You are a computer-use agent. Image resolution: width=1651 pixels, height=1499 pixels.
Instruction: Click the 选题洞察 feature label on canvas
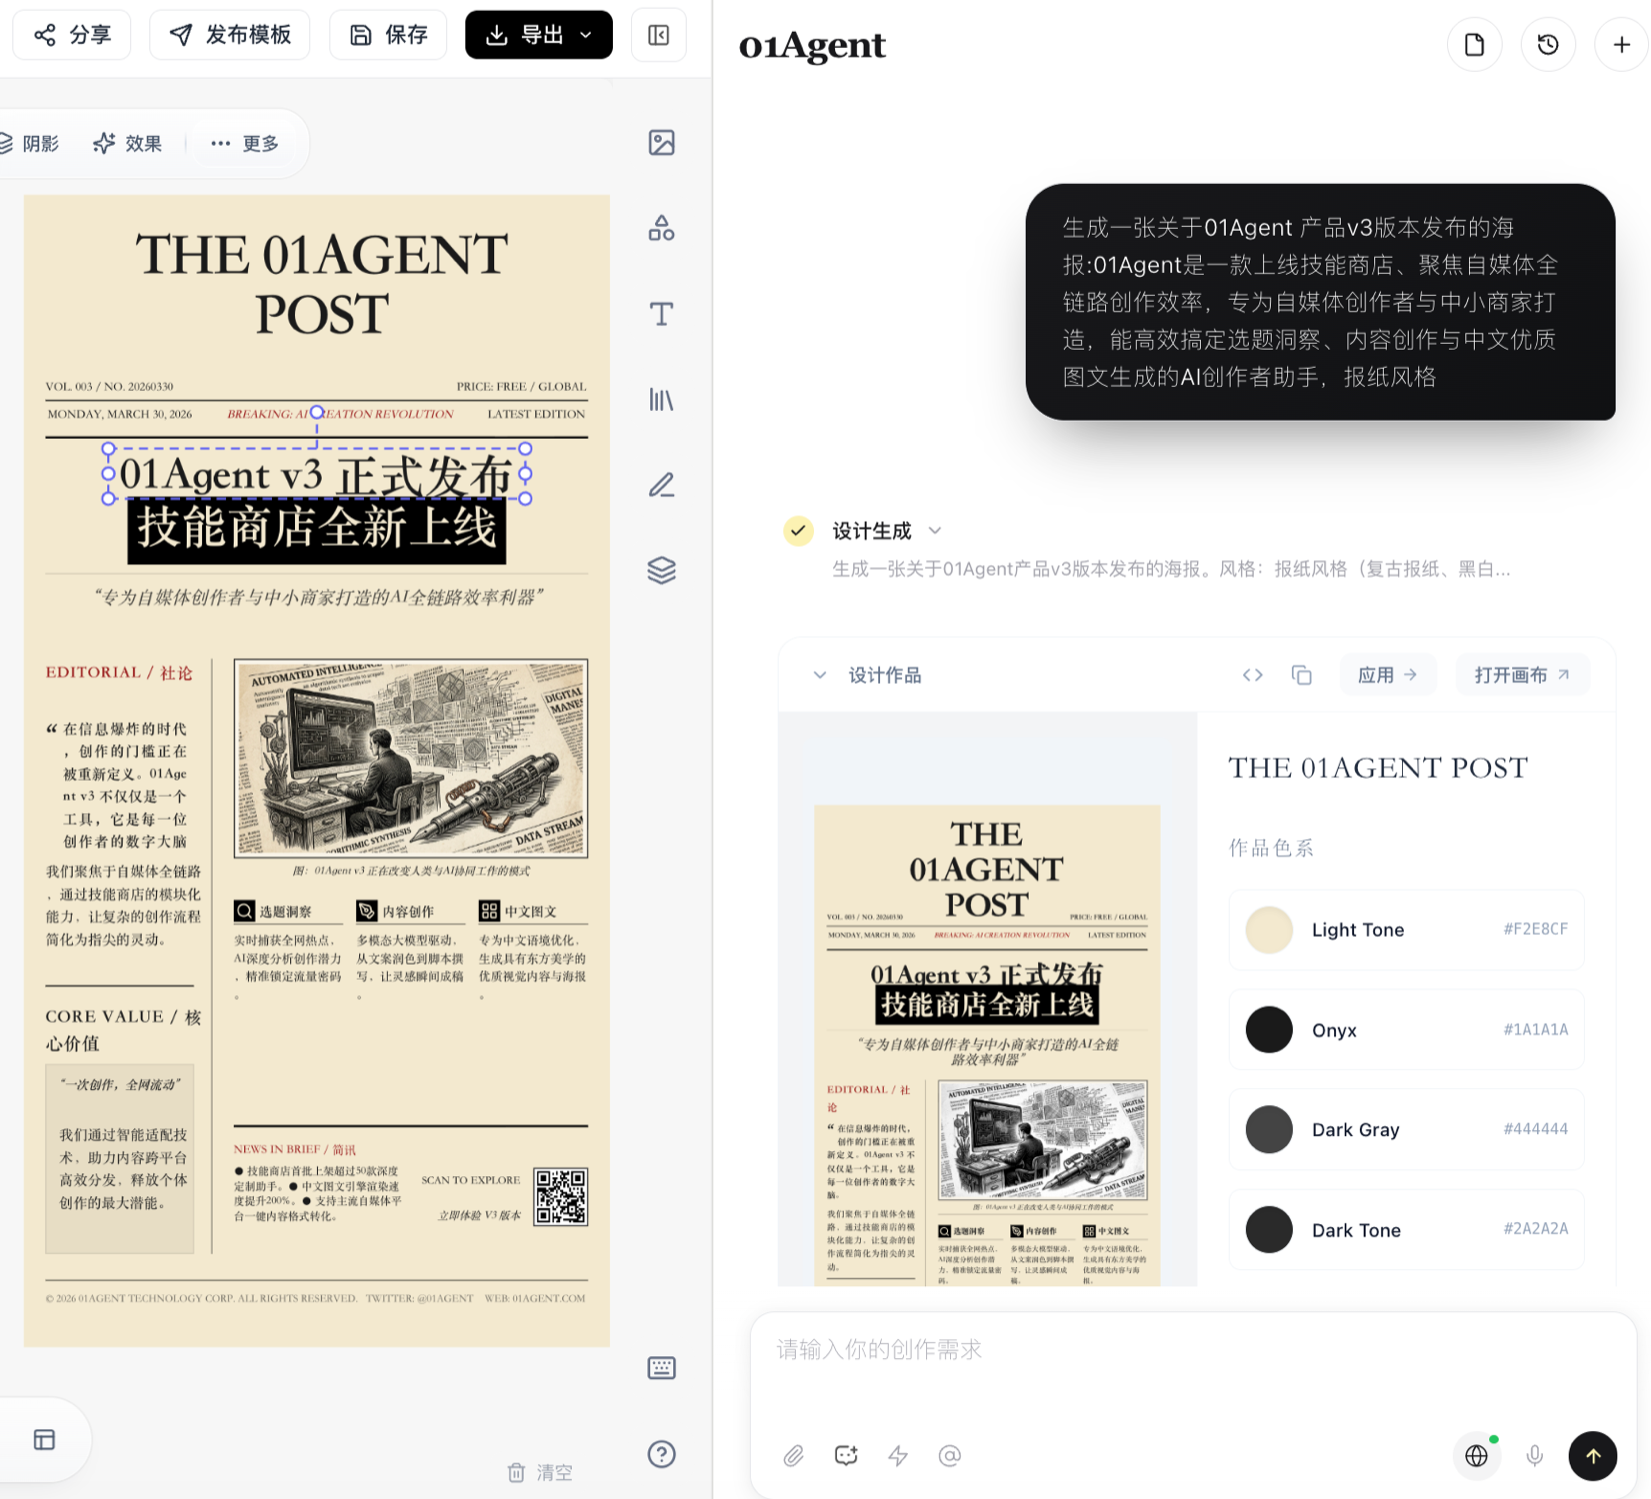click(x=285, y=912)
